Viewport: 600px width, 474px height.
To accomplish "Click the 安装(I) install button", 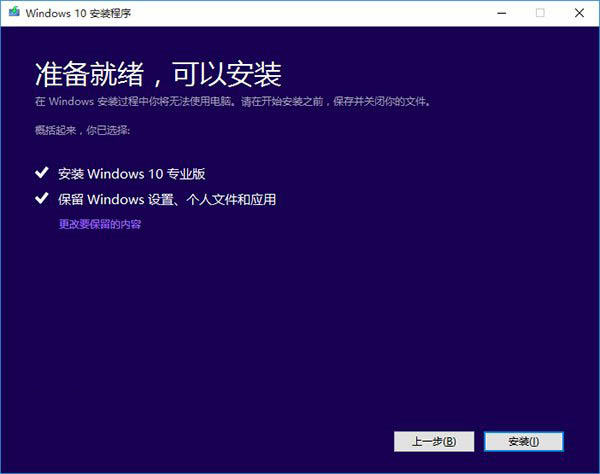I will (523, 441).
